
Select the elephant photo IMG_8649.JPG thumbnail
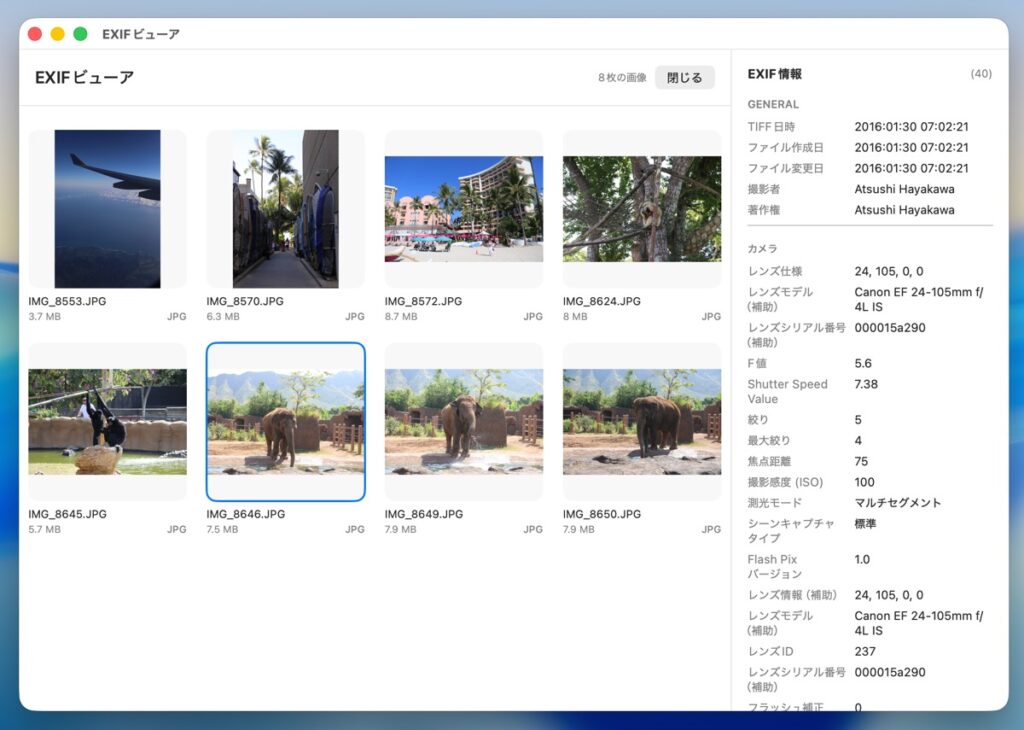pos(463,421)
